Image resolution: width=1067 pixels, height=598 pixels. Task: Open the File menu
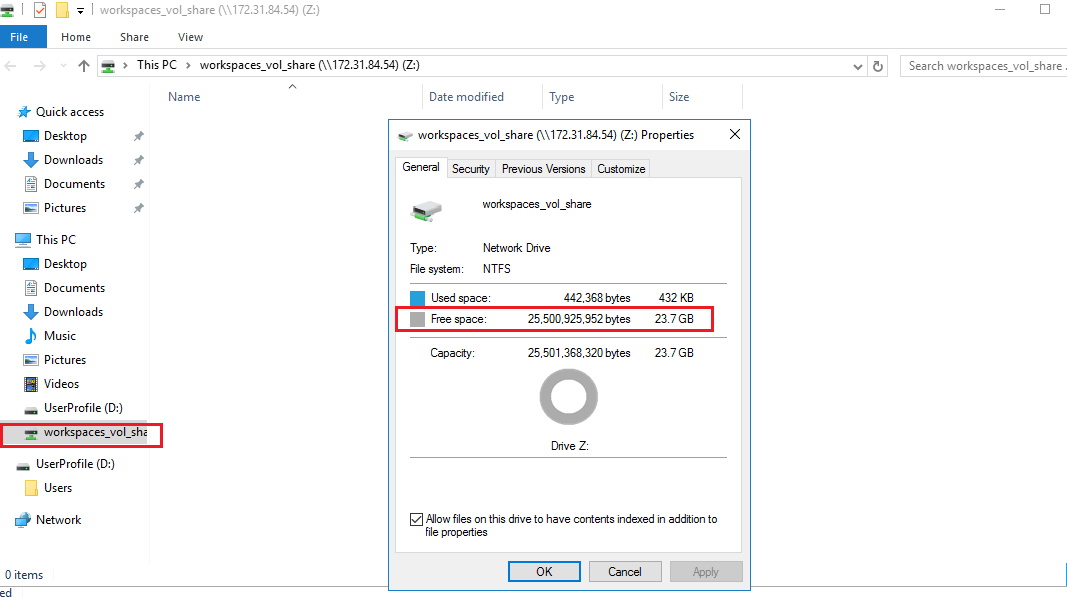[19, 37]
